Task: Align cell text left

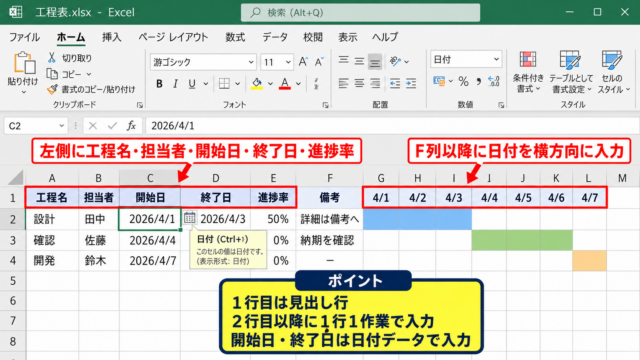Action: tap(344, 84)
